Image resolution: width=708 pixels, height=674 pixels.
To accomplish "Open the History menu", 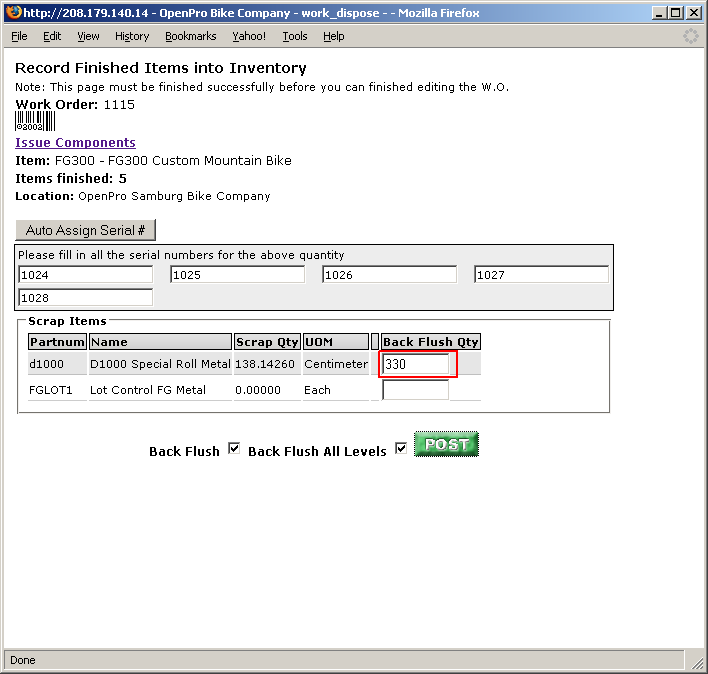I will click(132, 36).
